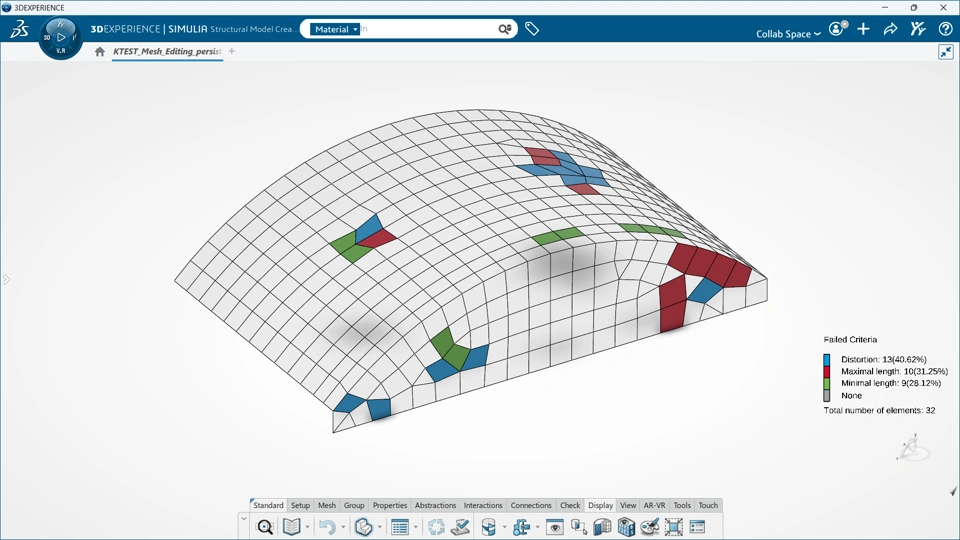Click 'Total number of elements: 32' text
Viewport: 960px width, 540px height.
[x=879, y=410]
